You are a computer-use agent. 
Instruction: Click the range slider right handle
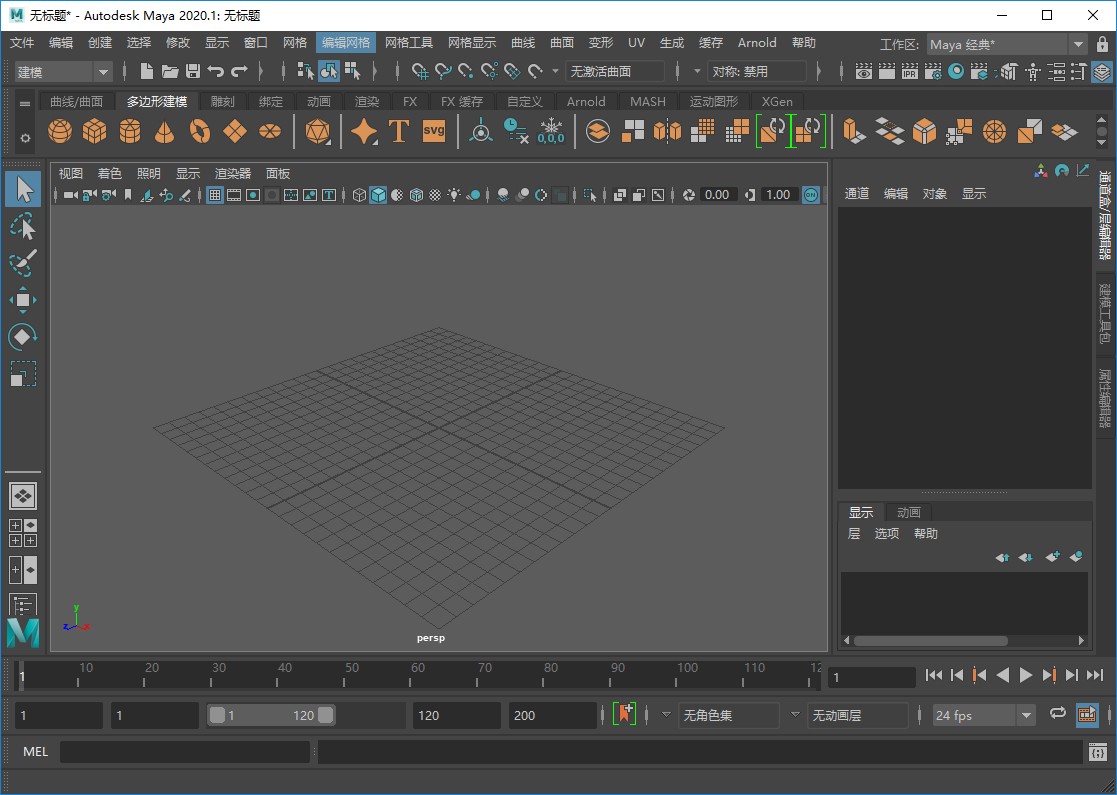(326, 715)
